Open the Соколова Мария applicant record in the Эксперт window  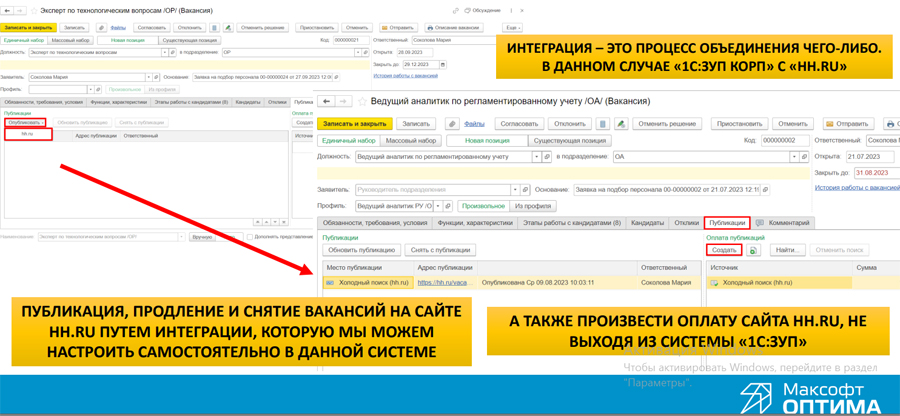157,76
